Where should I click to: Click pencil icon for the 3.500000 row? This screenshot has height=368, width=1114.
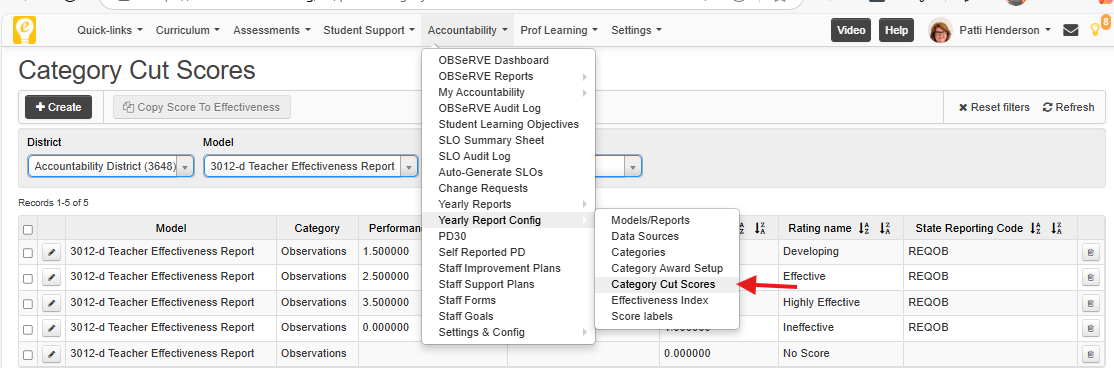pos(51,303)
